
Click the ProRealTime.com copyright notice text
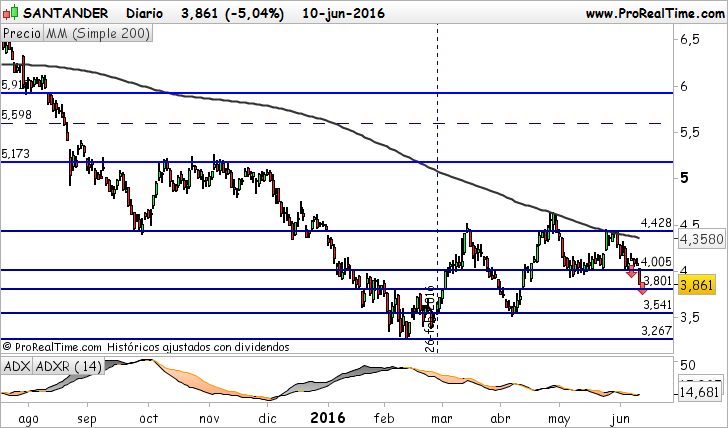point(146,347)
